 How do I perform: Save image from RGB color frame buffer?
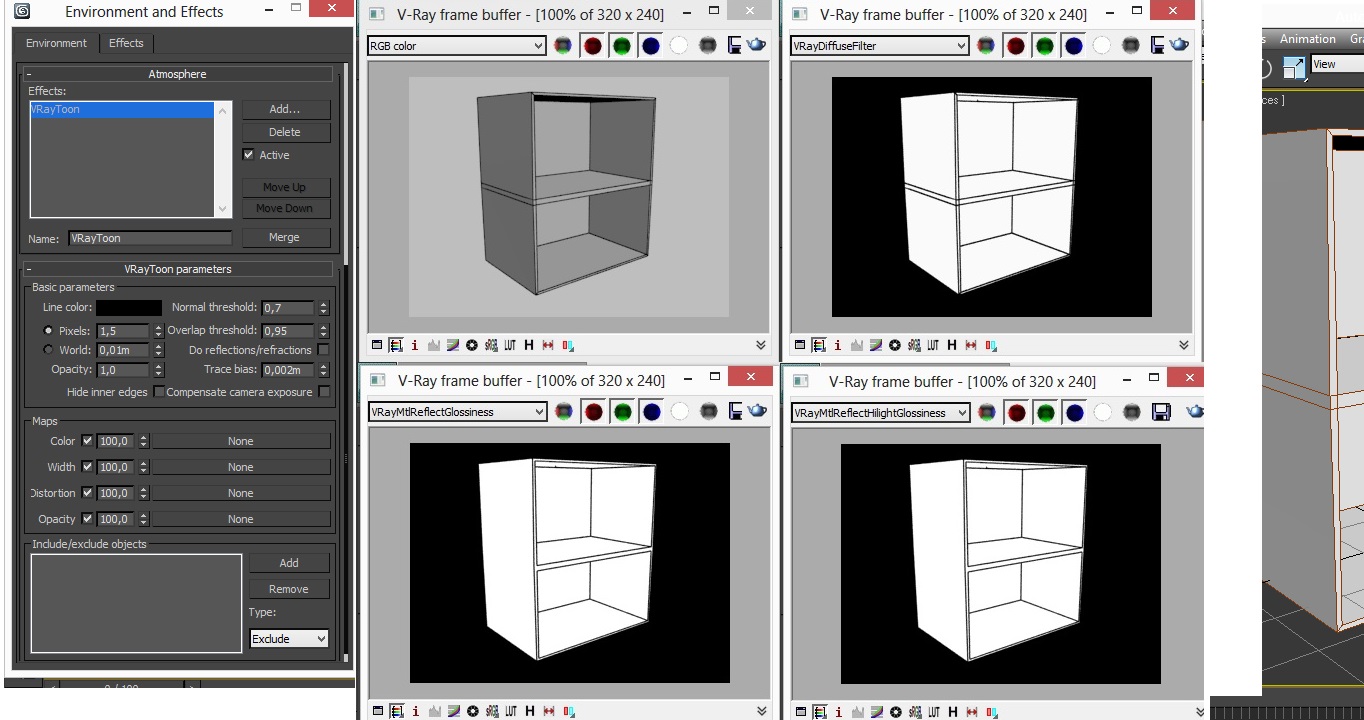[x=734, y=46]
